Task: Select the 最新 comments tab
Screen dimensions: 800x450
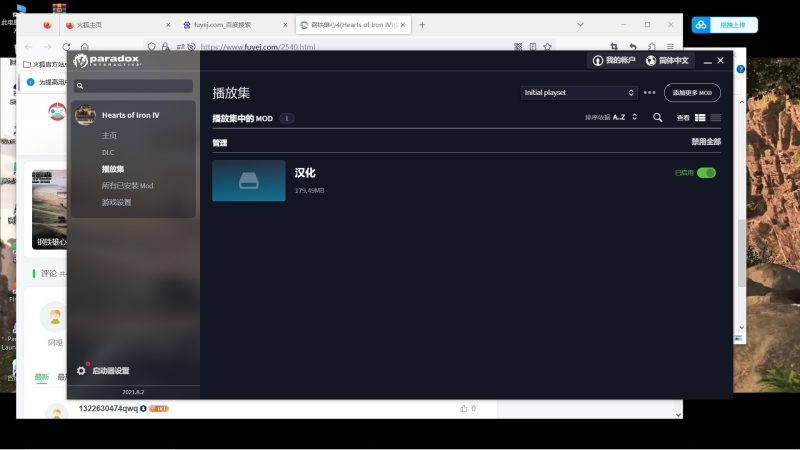Action: click(42, 377)
